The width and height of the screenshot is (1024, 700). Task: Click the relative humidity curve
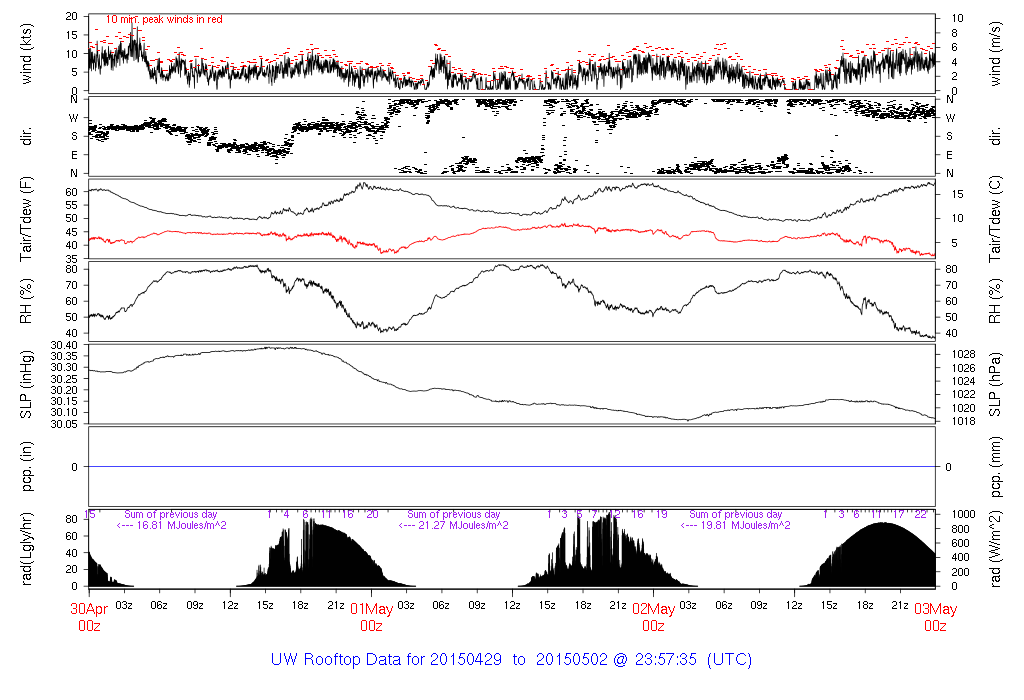coord(512,268)
